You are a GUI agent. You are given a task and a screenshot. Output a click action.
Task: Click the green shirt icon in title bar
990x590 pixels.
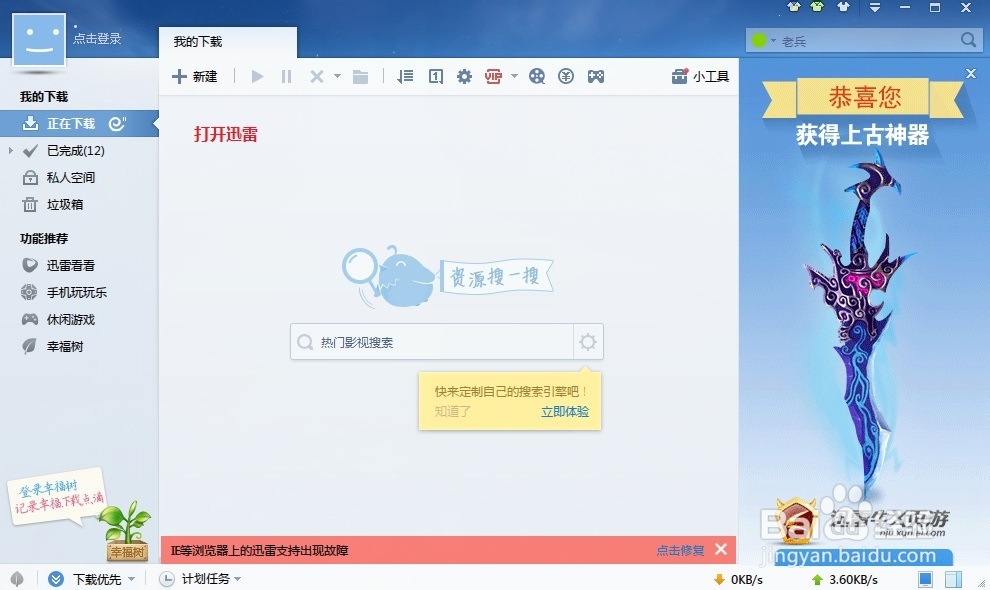(x=817, y=7)
